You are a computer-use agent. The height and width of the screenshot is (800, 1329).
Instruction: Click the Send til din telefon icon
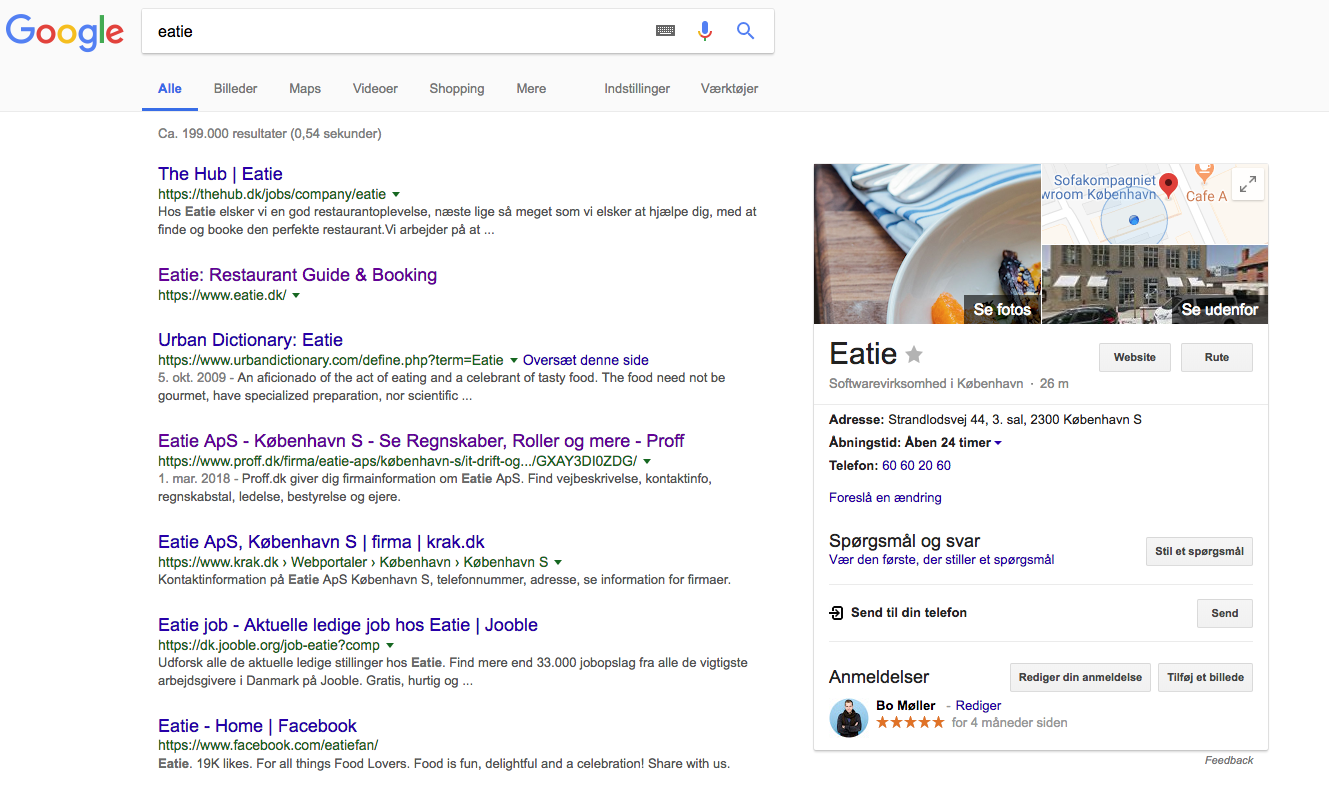click(836, 613)
